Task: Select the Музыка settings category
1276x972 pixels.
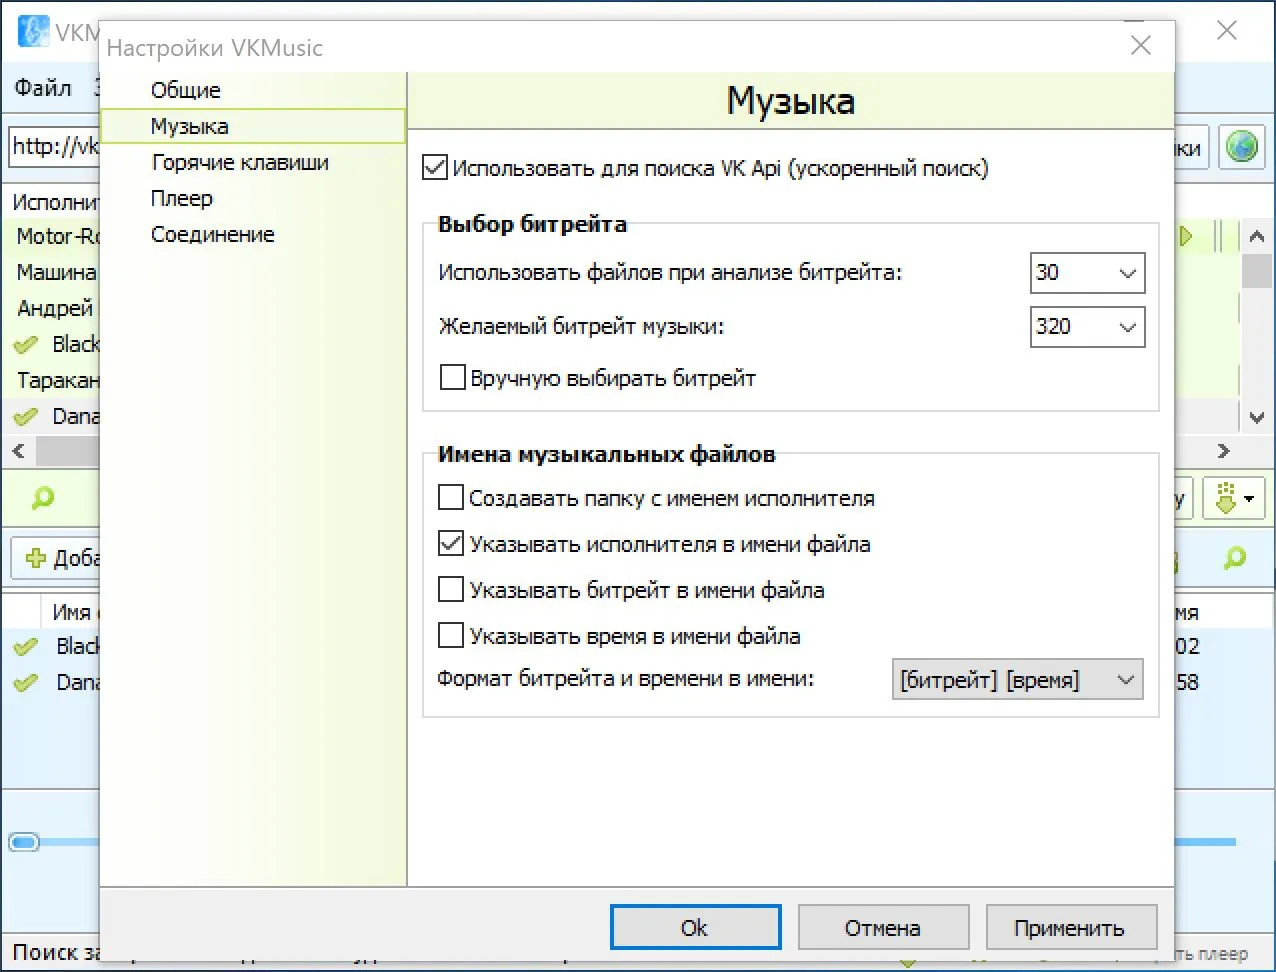Action: click(253, 126)
